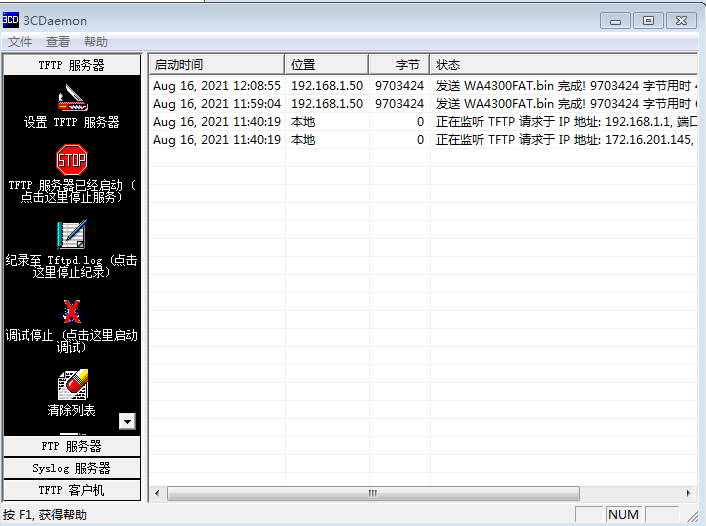706x526 pixels.
Task: Click the 3CDaemon title bar app icon
Action: tap(10, 20)
